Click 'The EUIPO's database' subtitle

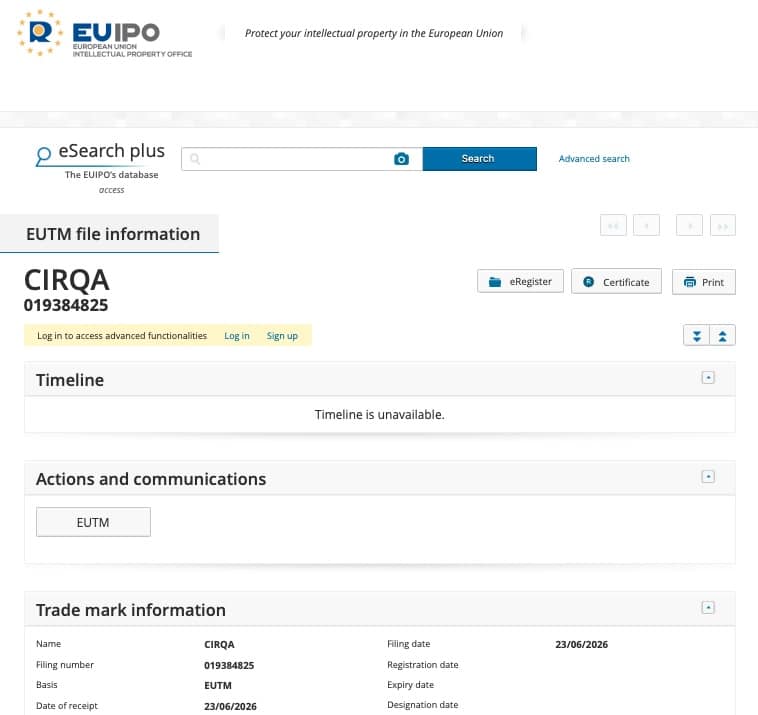(x=112, y=175)
